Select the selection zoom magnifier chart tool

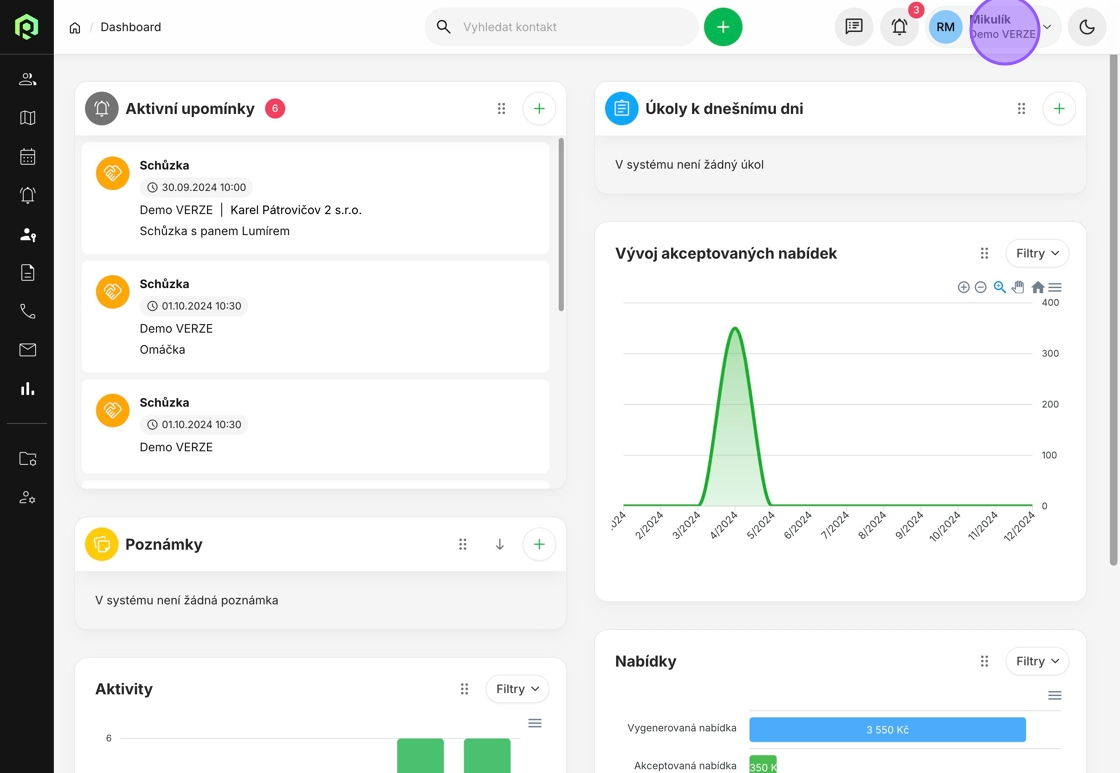click(x=1000, y=287)
